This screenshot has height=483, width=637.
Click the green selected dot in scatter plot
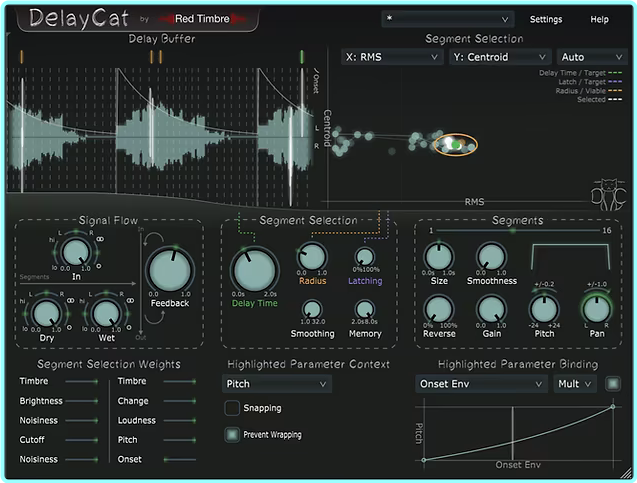point(455,144)
